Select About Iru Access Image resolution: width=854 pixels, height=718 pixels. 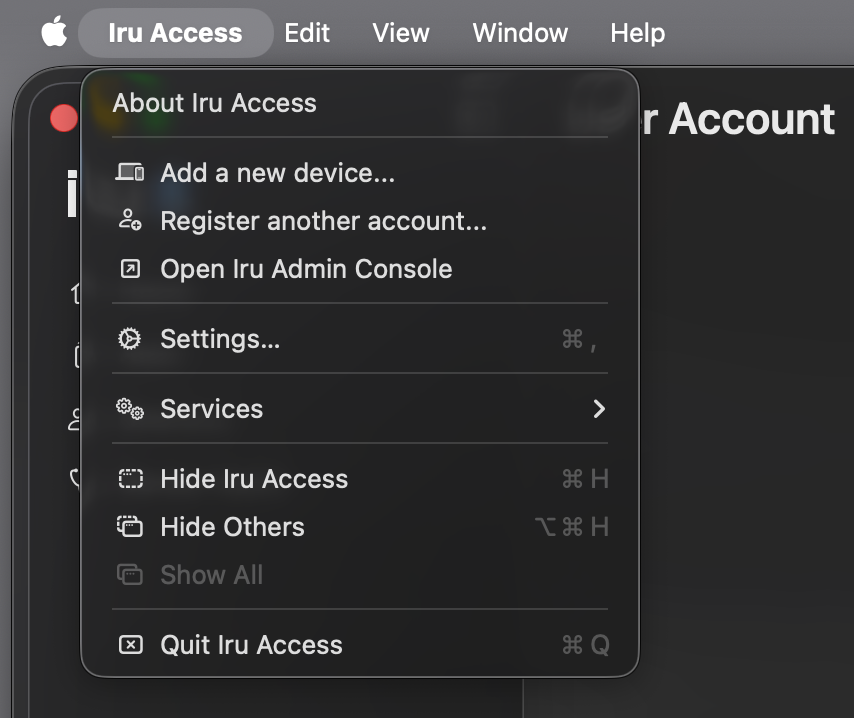click(214, 103)
